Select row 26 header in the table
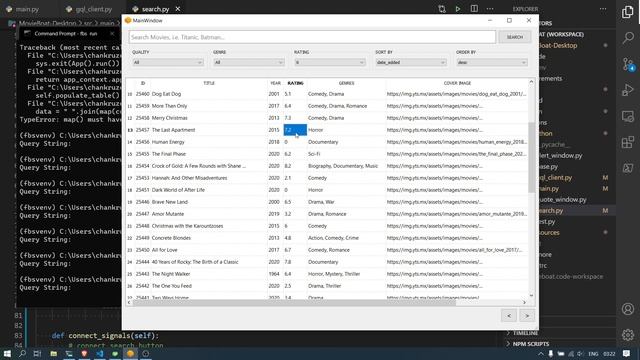The width and height of the screenshot is (640, 360). 130,286
